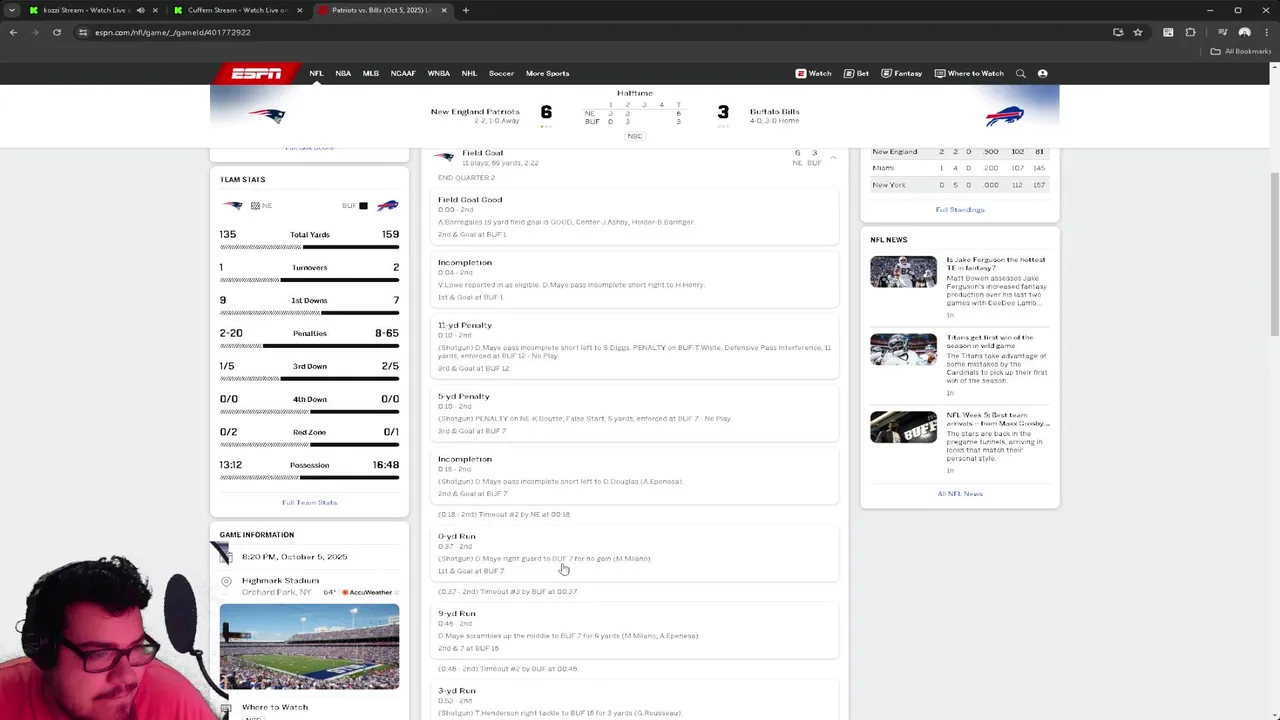Screen dimensions: 1280x720
Task: Click the Week 5 arrivals article thumbnail
Action: 903,427
